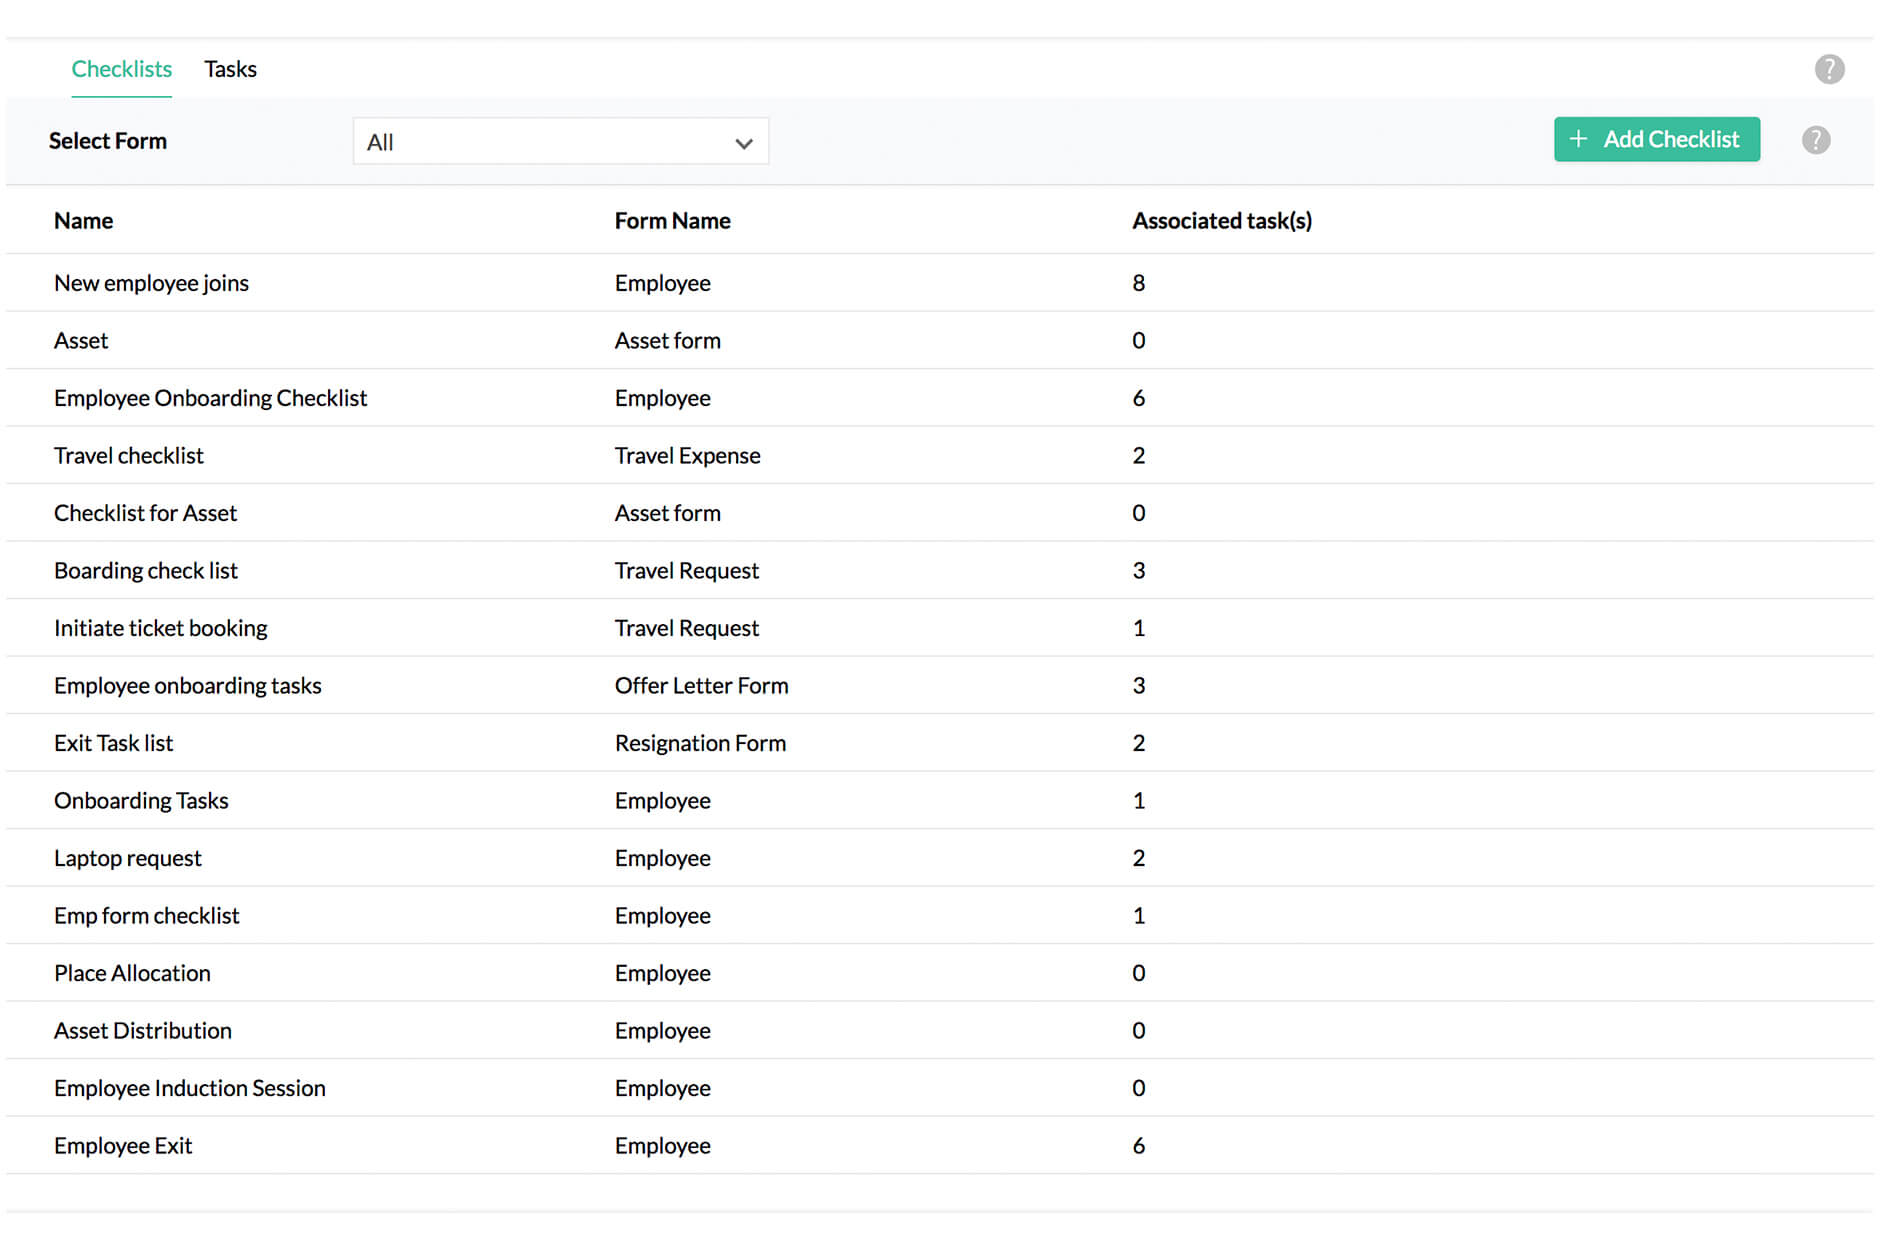Image resolution: width=1880 pixels, height=1250 pixels.
Task: Open the Select Form dropdown arrow
Action: pos(743,143)
